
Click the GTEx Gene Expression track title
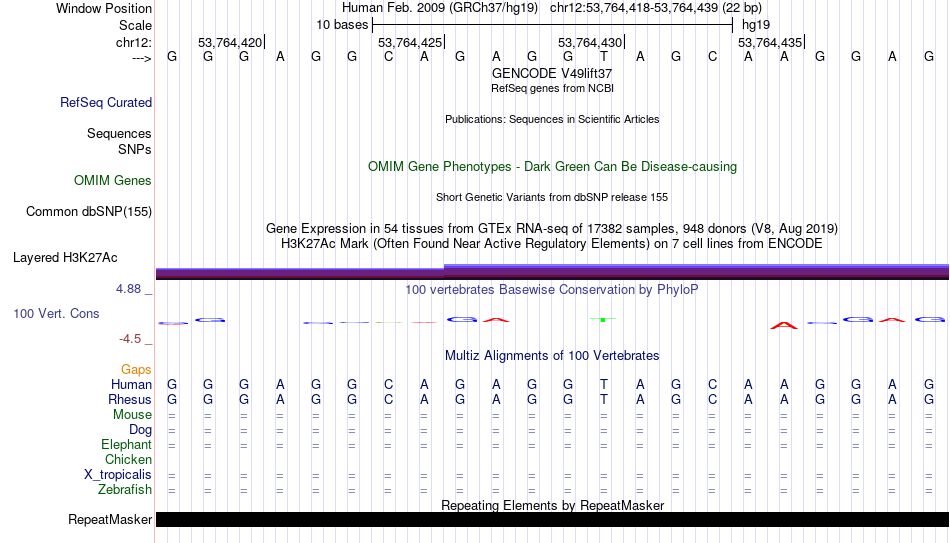[x=552, y=228]
